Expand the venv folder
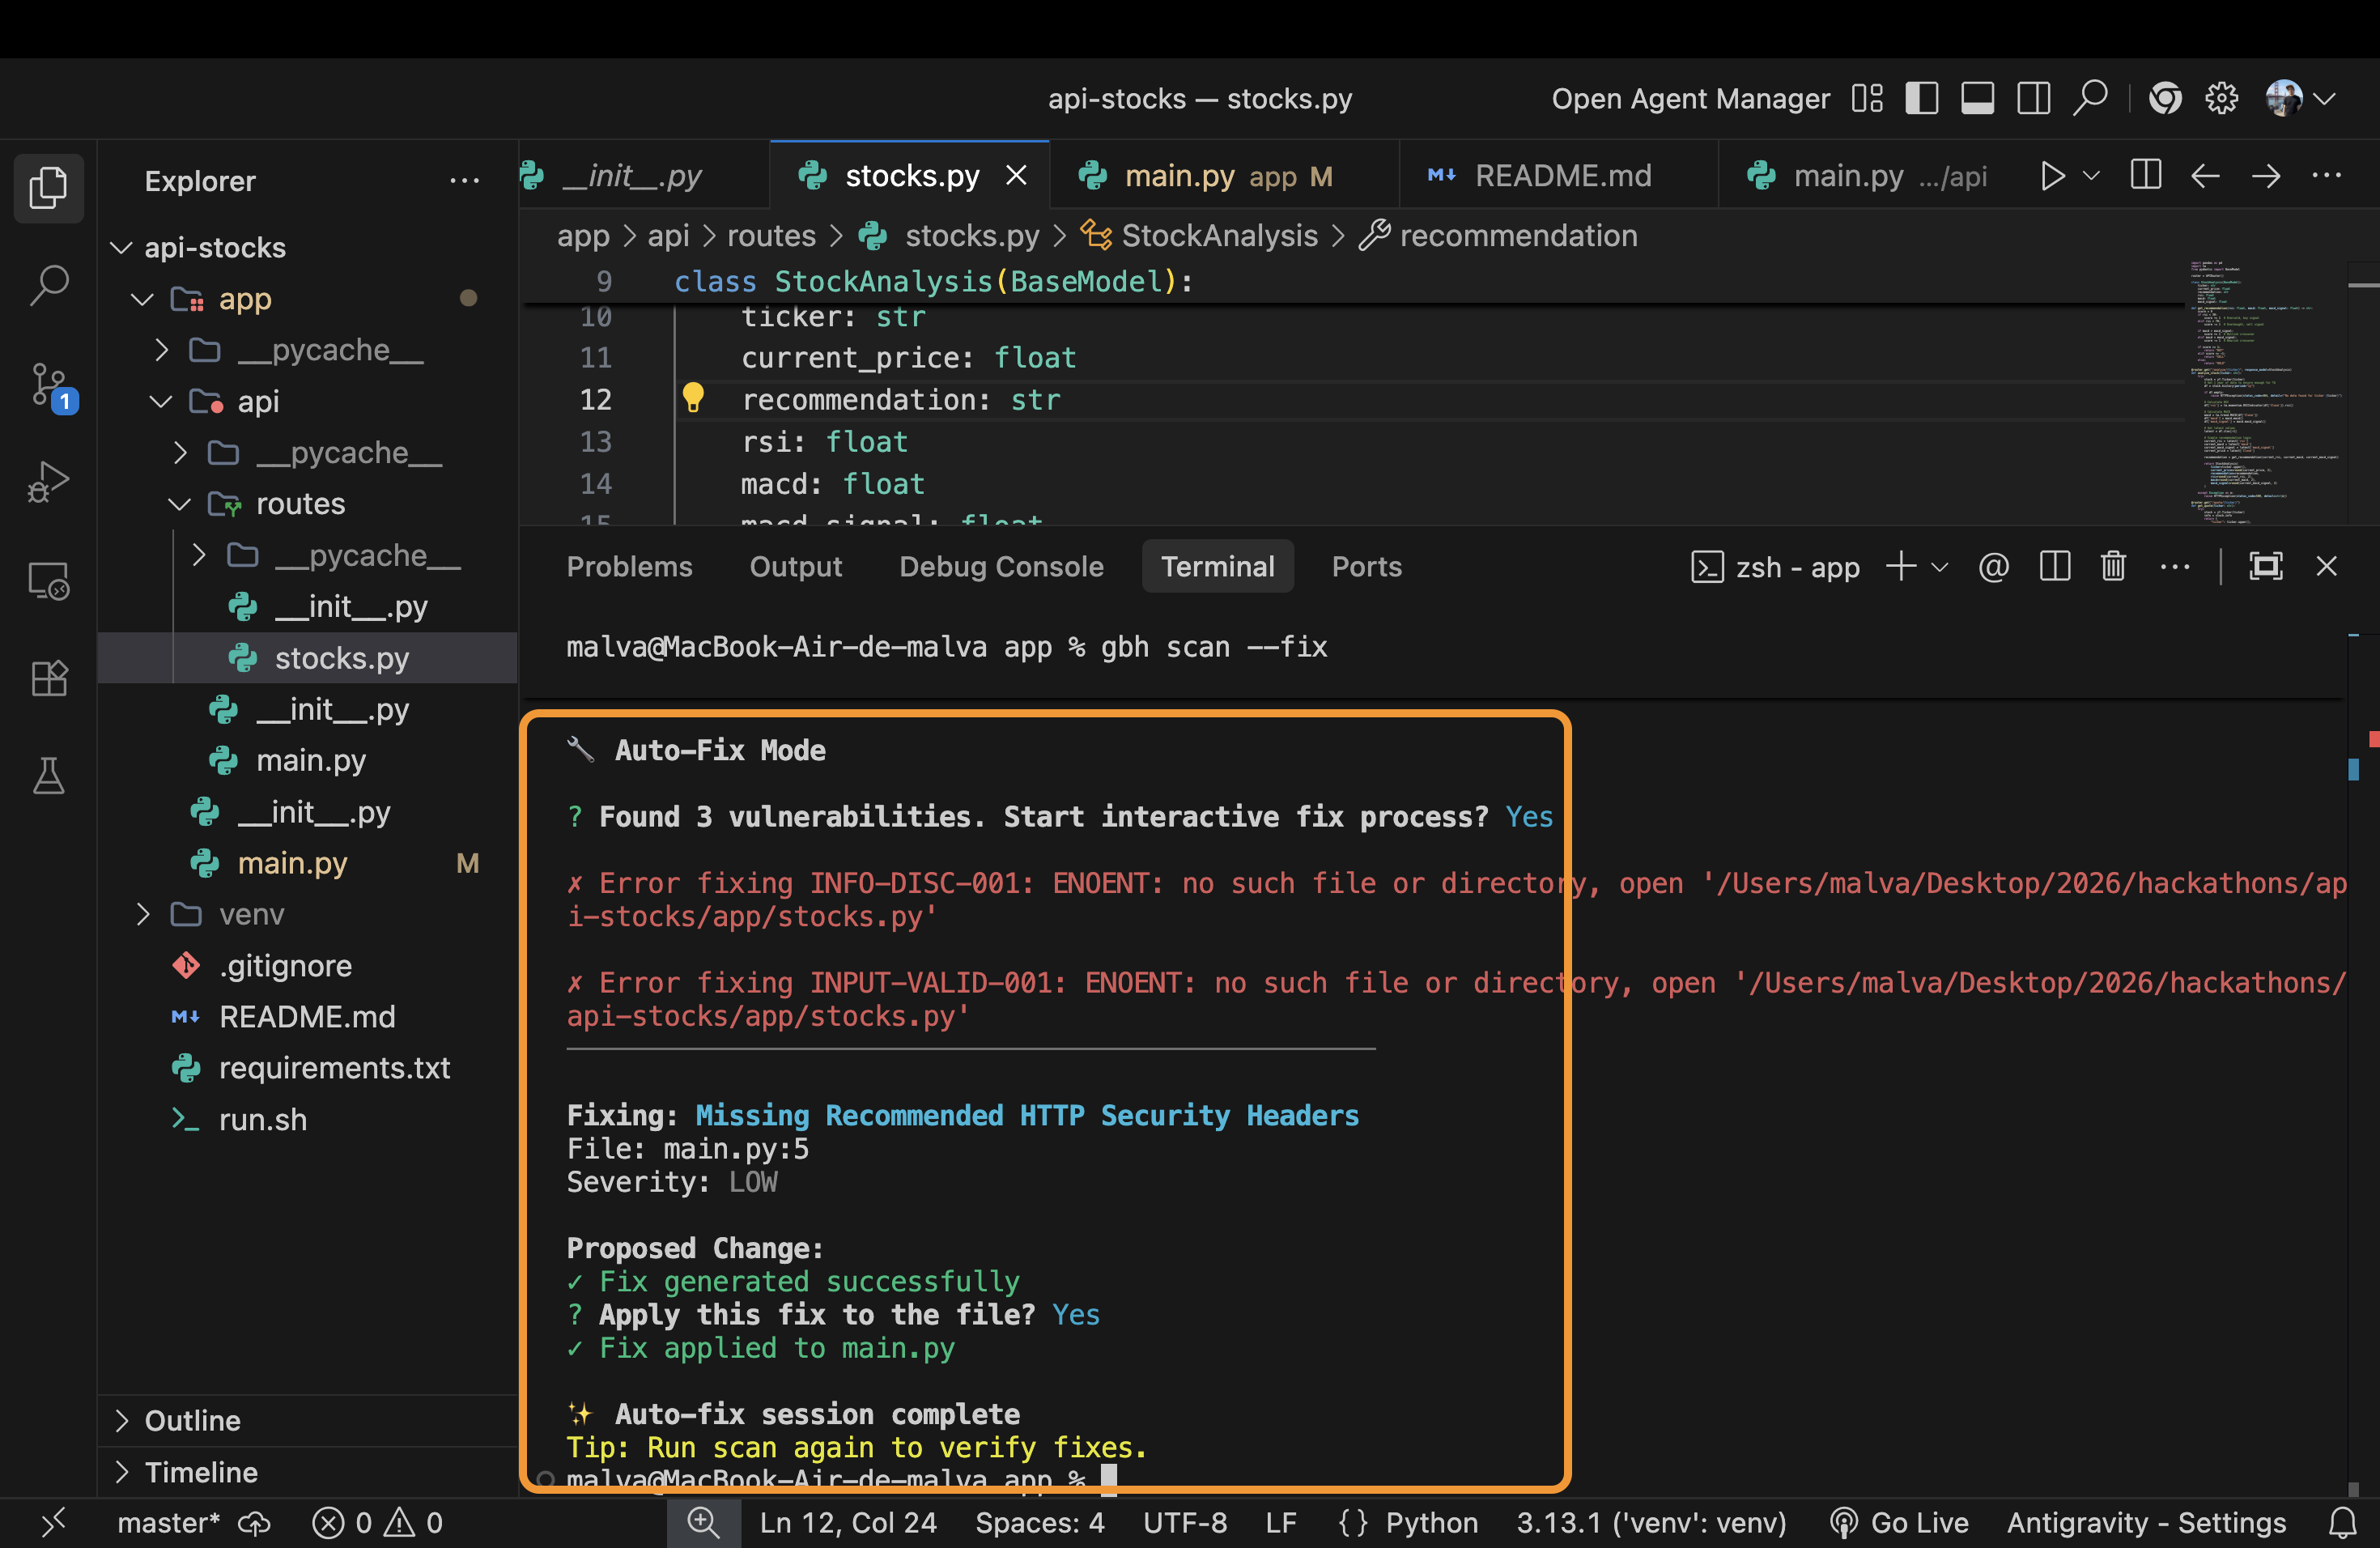Viewport: 2380px width, 1548px height. coord(250,914)
